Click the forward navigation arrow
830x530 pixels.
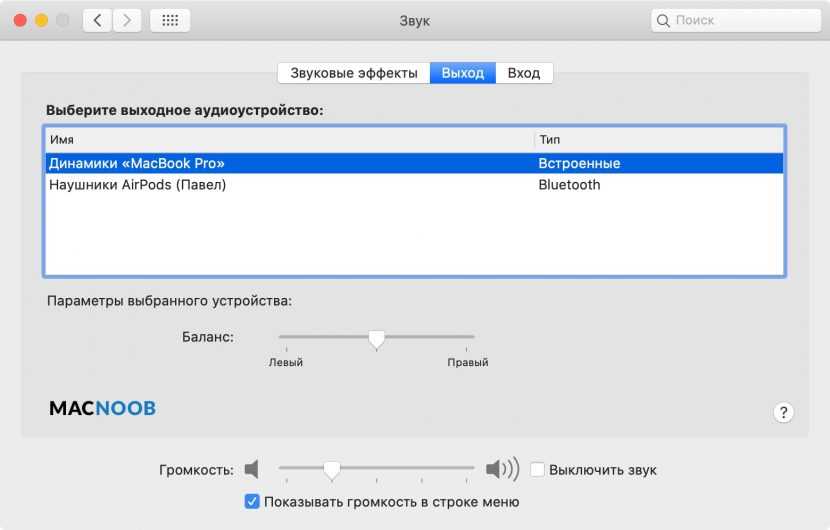[x=126, y=20]
